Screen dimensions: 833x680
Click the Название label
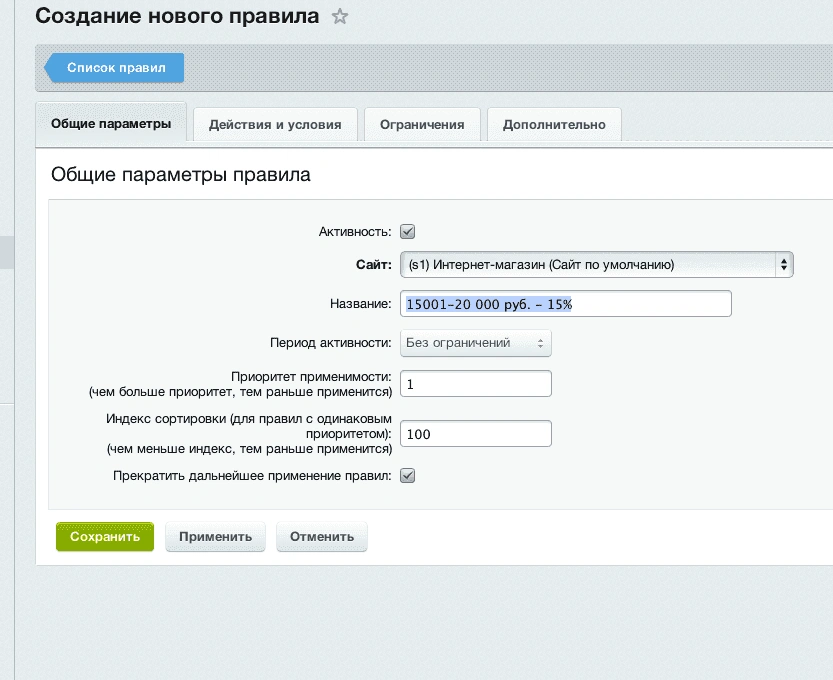pyautogui.click(x=360, y=304)
